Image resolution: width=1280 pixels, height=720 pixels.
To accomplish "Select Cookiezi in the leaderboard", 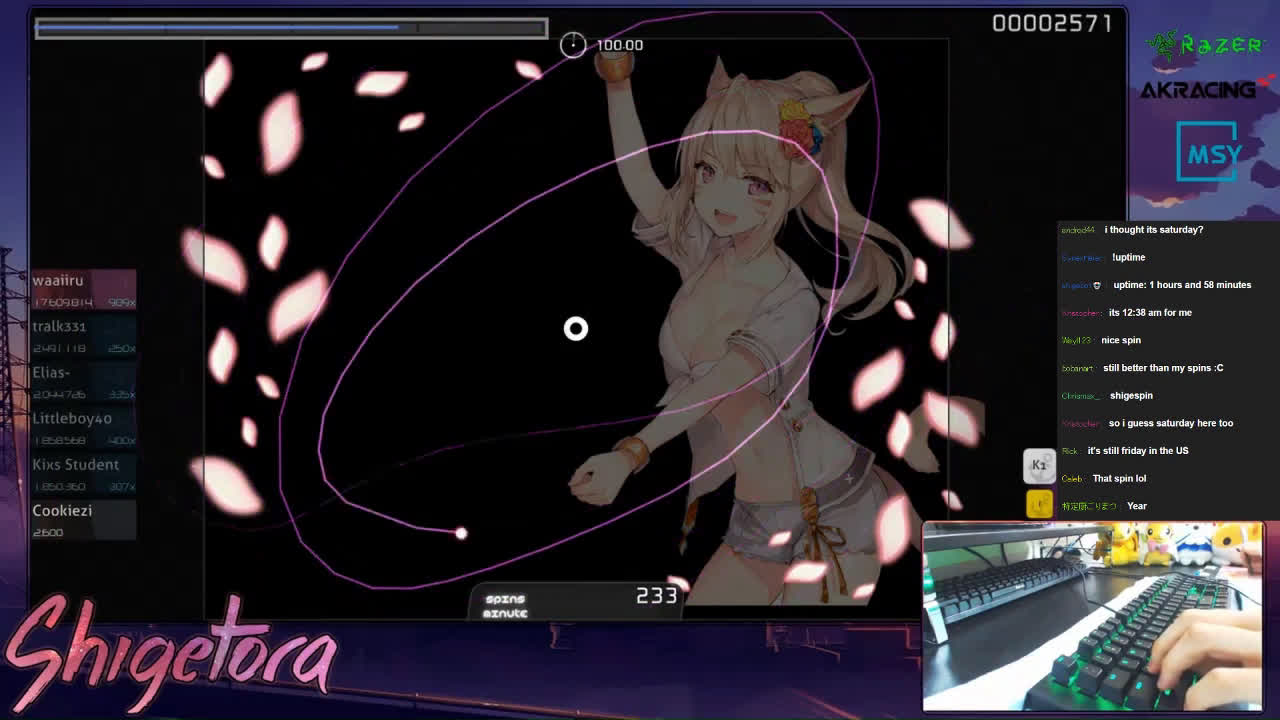I will [x=84, y=520].
